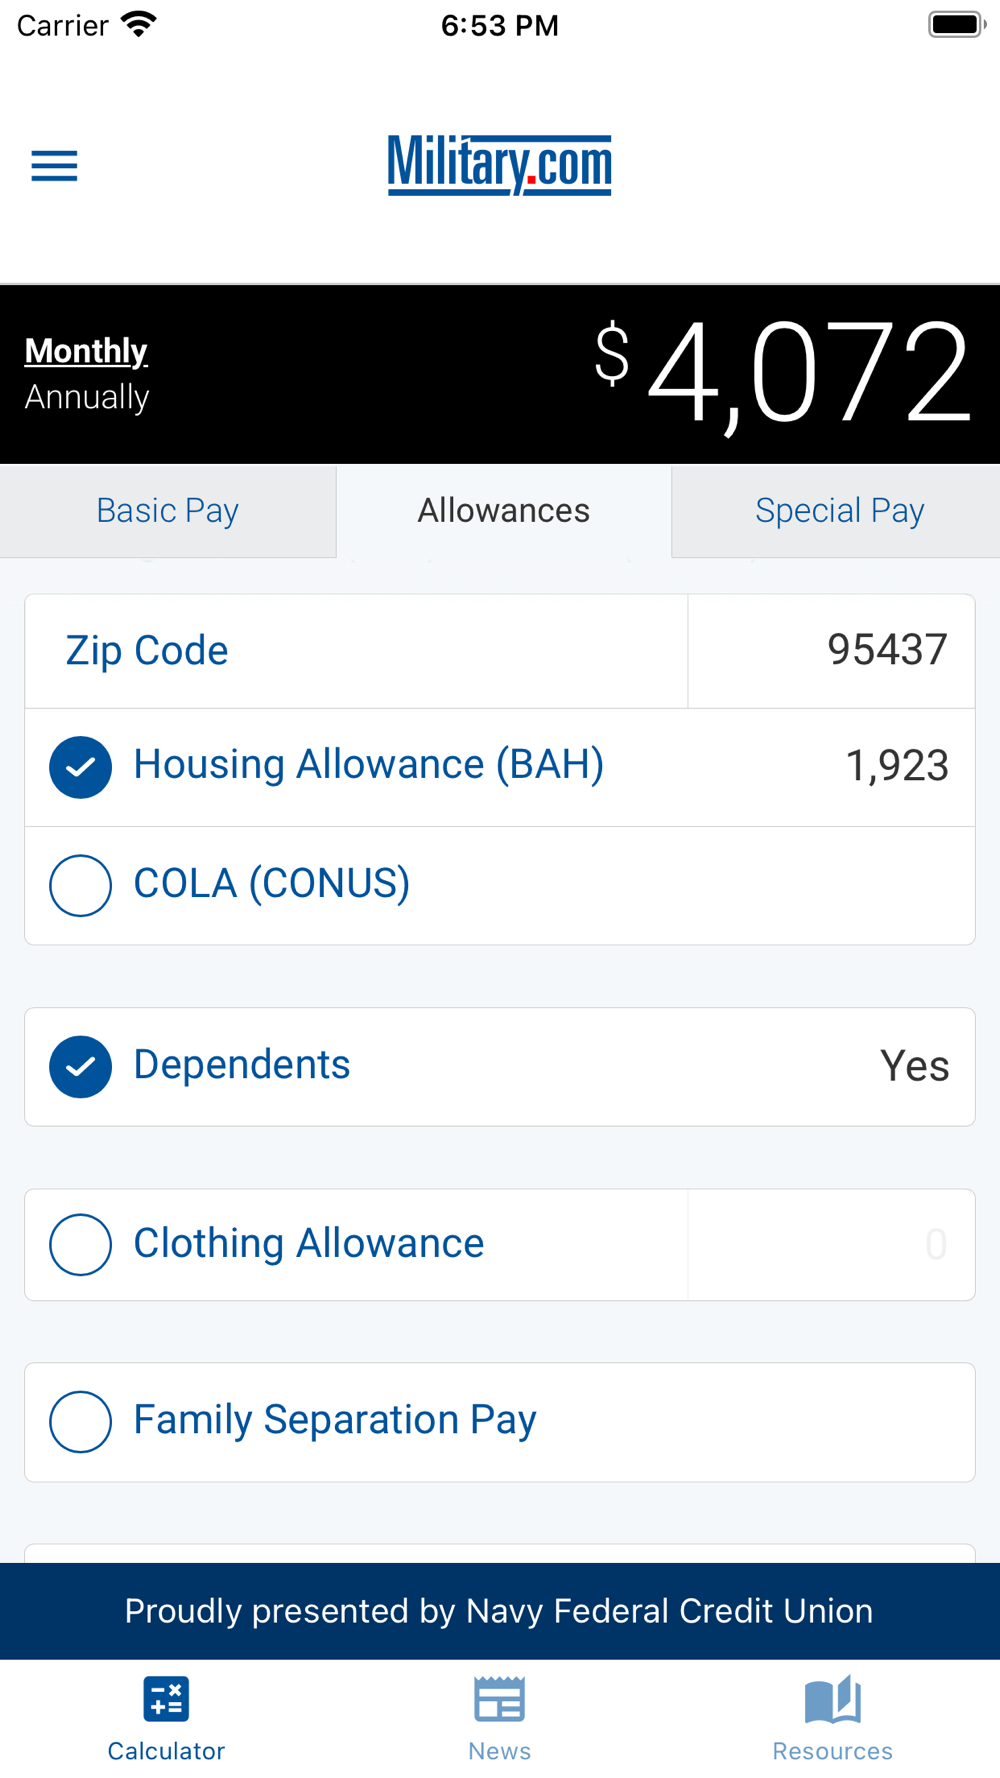Enable Family Separation Pay
Screen dimensions: 1000x1778
pos(80,1421)
